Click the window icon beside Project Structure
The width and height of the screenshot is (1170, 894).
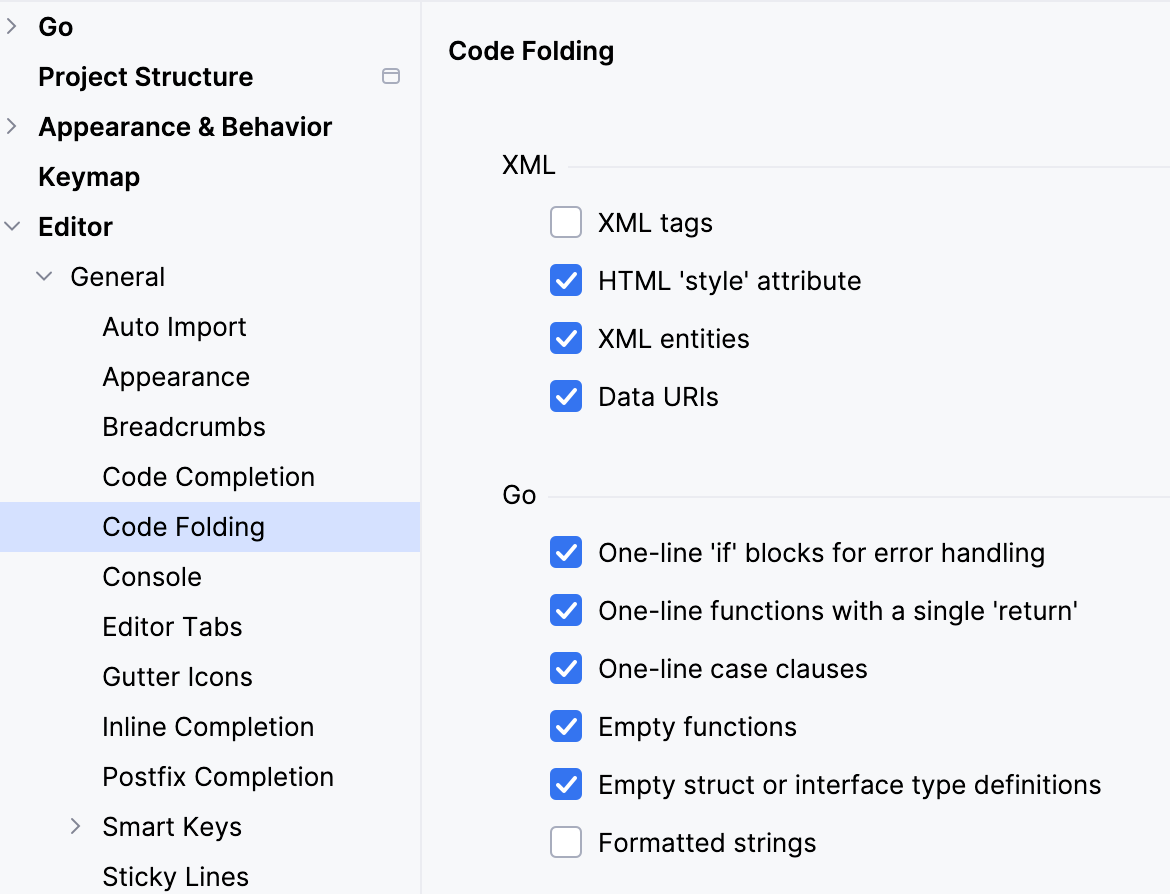click(x=391, y=76)
